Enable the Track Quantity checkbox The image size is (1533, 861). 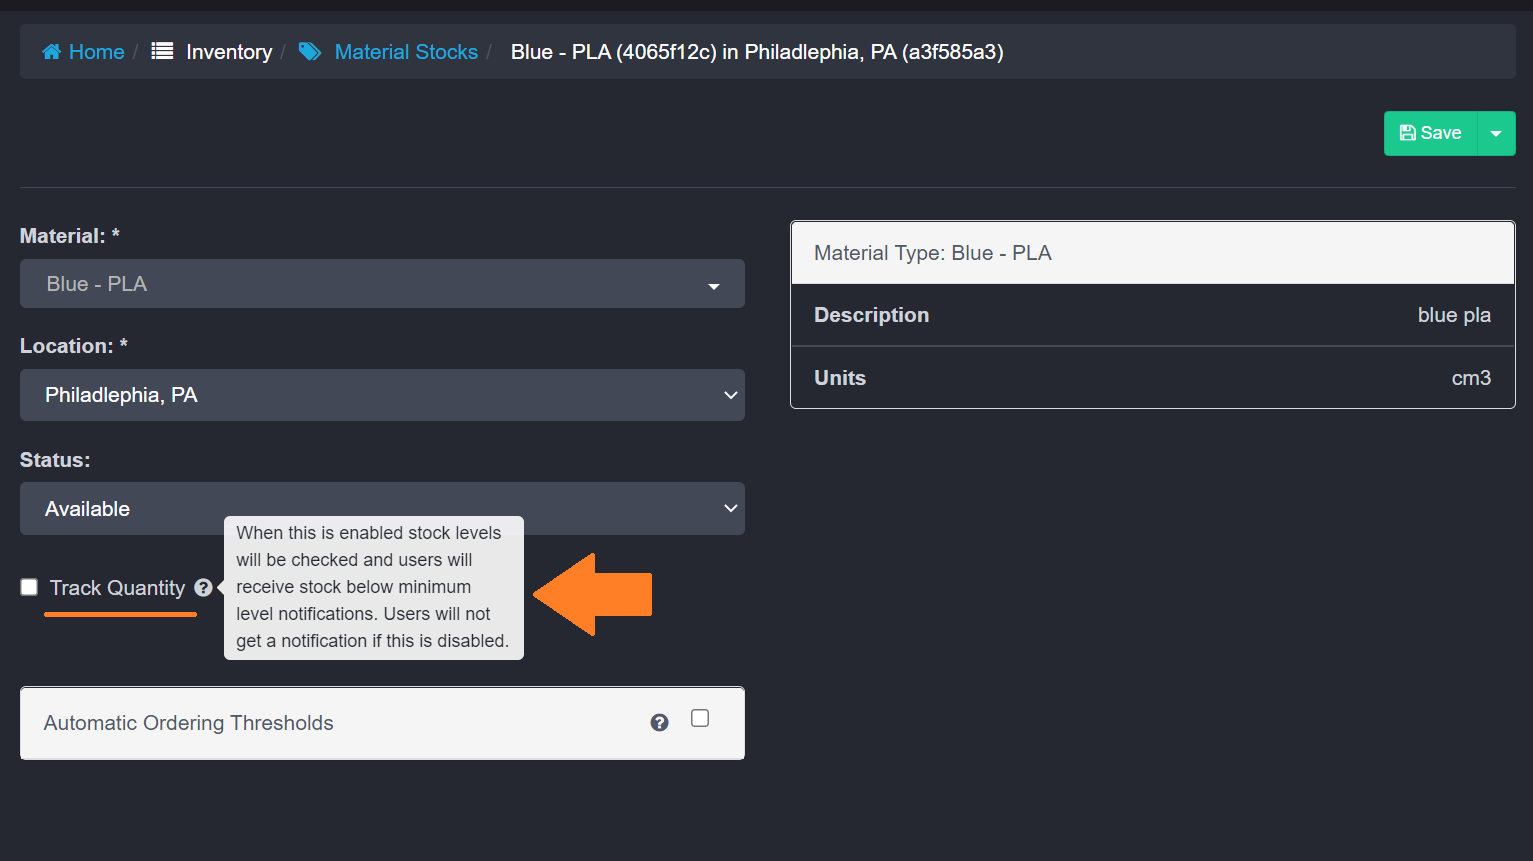pos(29,587)
